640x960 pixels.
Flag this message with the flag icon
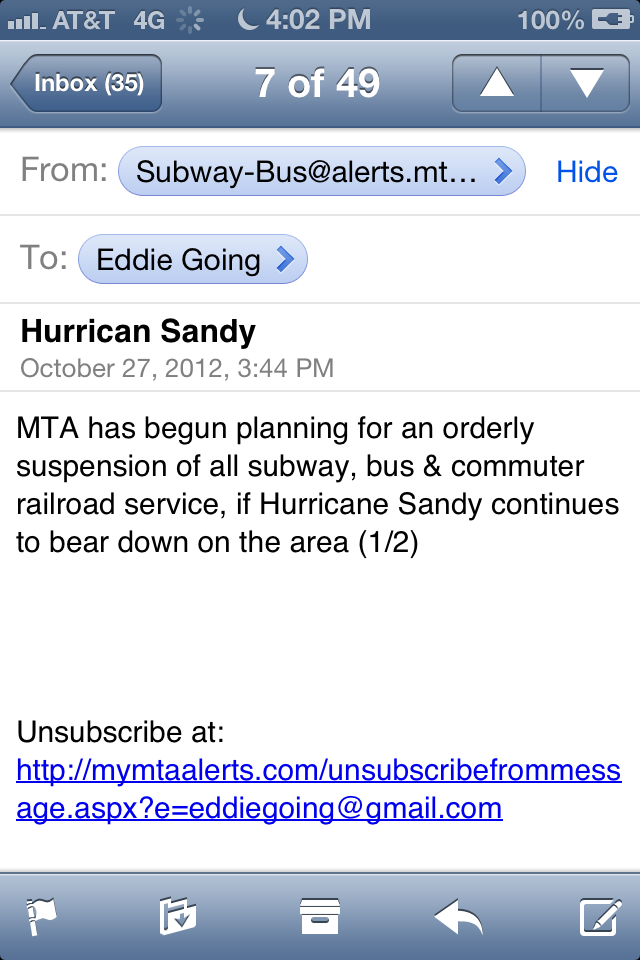pos(40,915)
